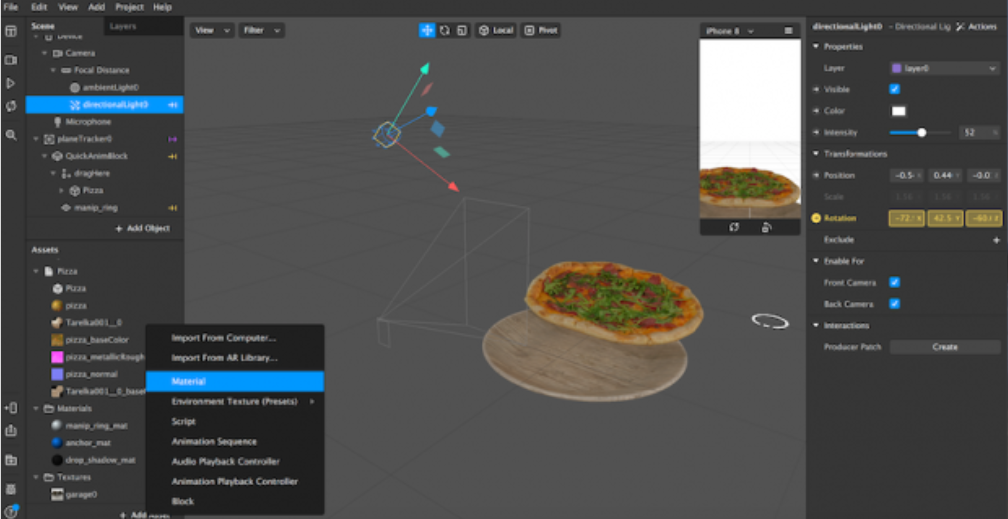Click the patch arrow icon beside Intensity
The height and width of the screenshot is (519, 1008).
coord(816,132)
